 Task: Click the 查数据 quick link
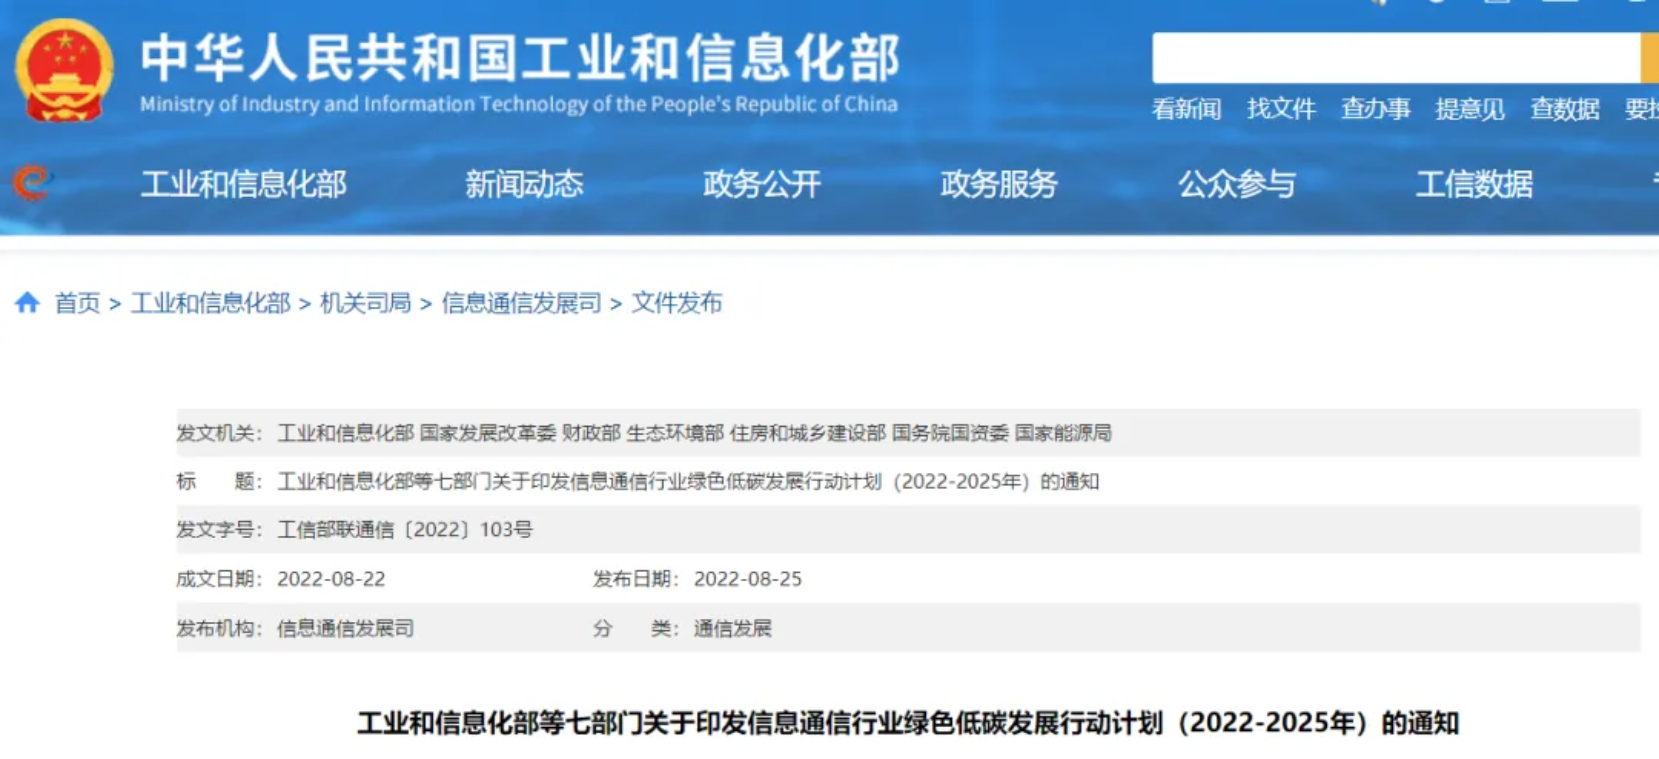click(1564, 109)
